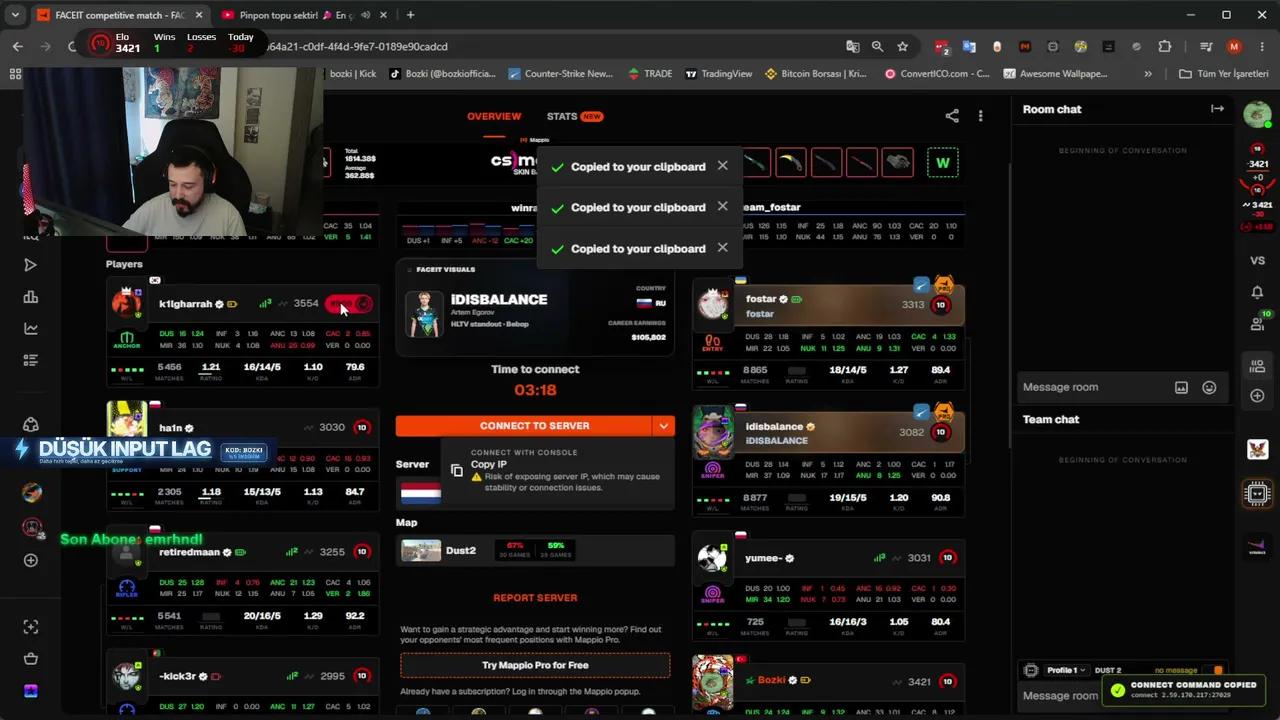Click the image upload icon in Room chat
Image resolution: width=1280 pixels, height=720 pixels.
[1181, 387]
